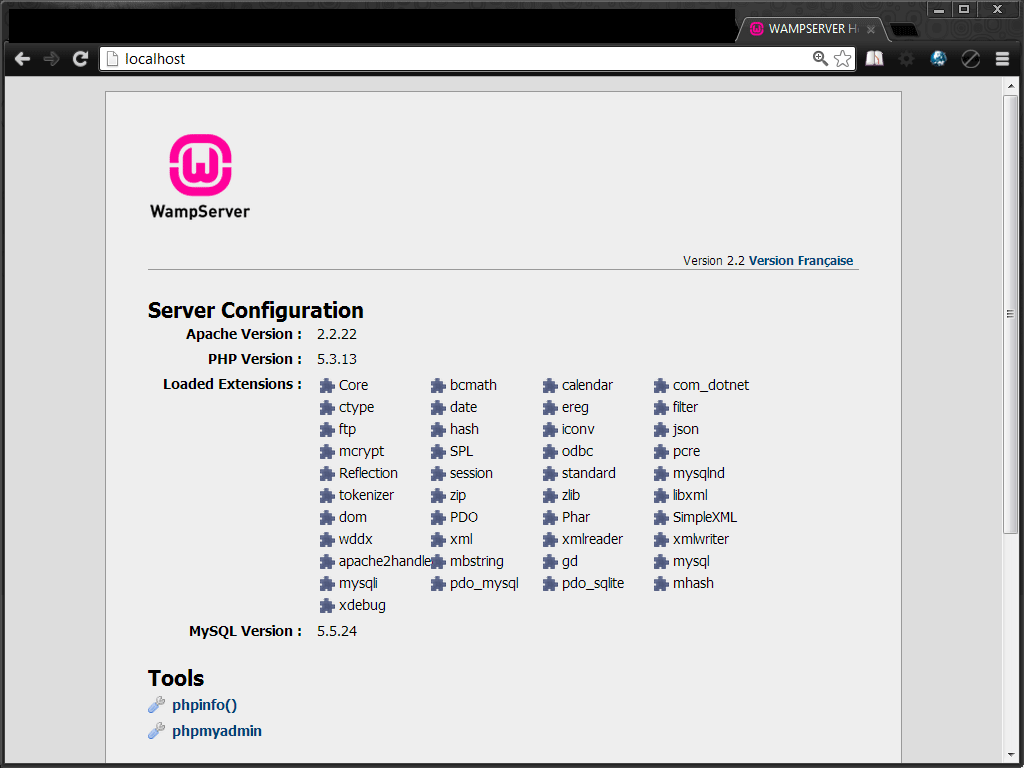Click the puzzle icon next to Phar

(550, 517)
